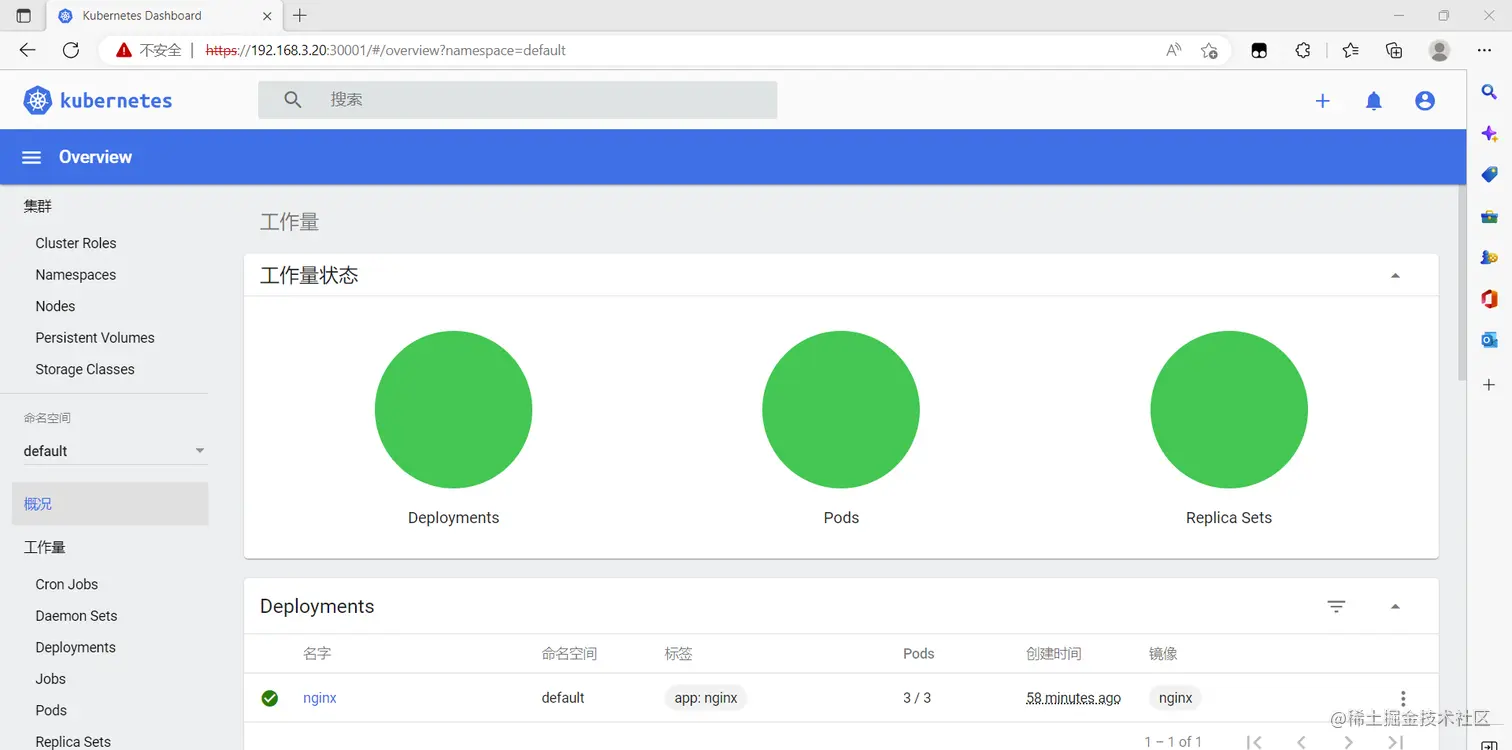Open the tab actions menu icon

coord(24,16)
